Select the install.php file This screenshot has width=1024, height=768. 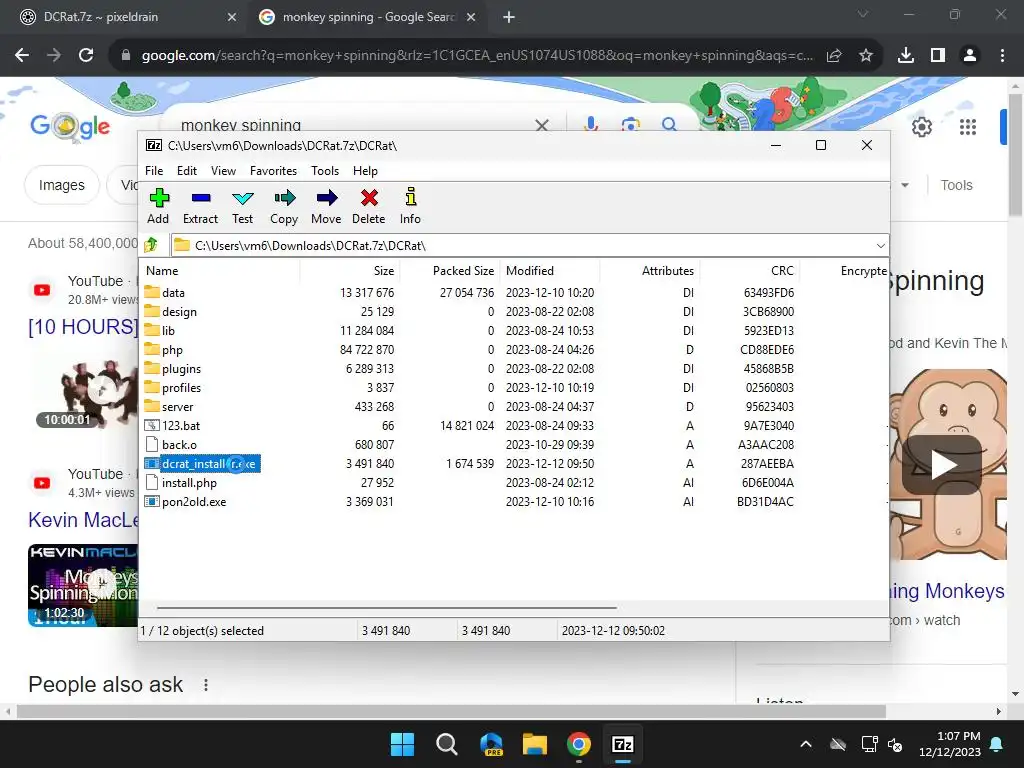tap(181, 483)
